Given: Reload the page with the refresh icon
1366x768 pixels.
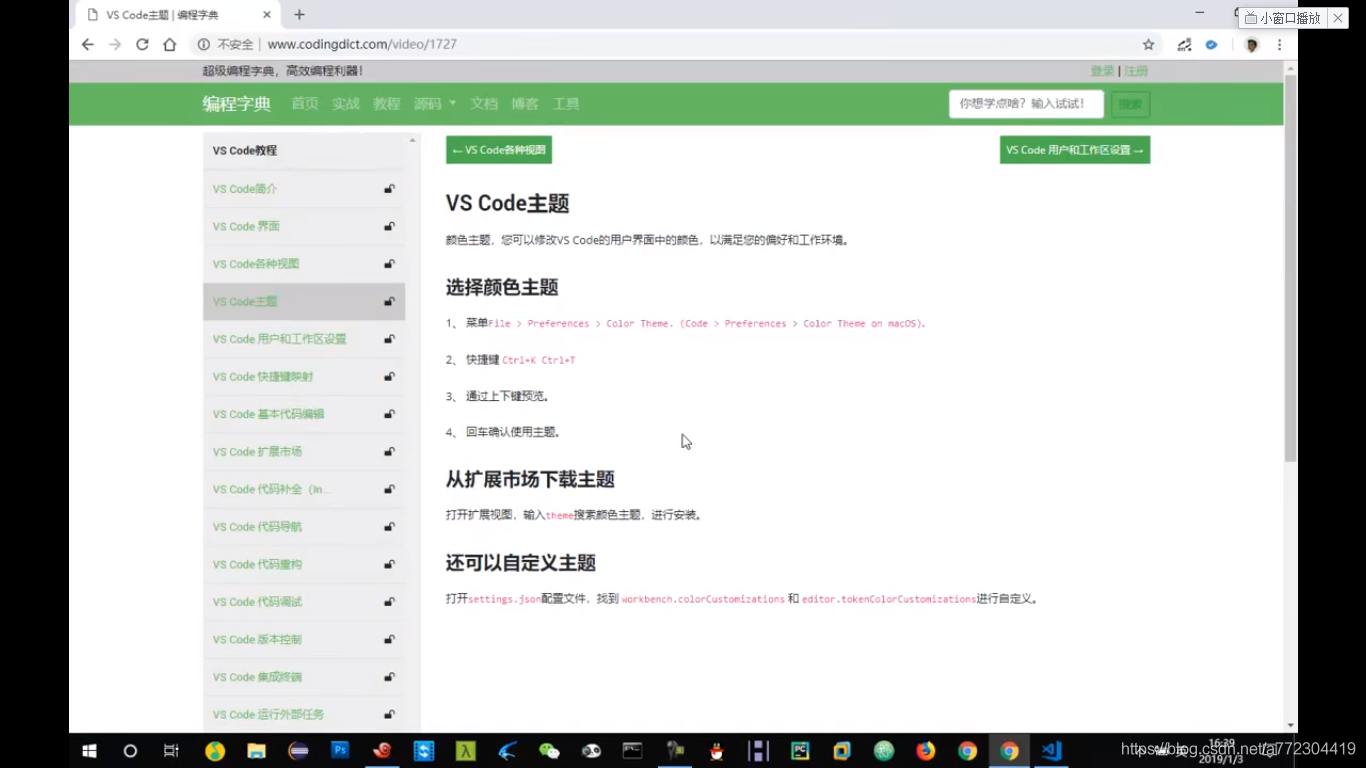Looking at the screenshot, I should 142,45.
